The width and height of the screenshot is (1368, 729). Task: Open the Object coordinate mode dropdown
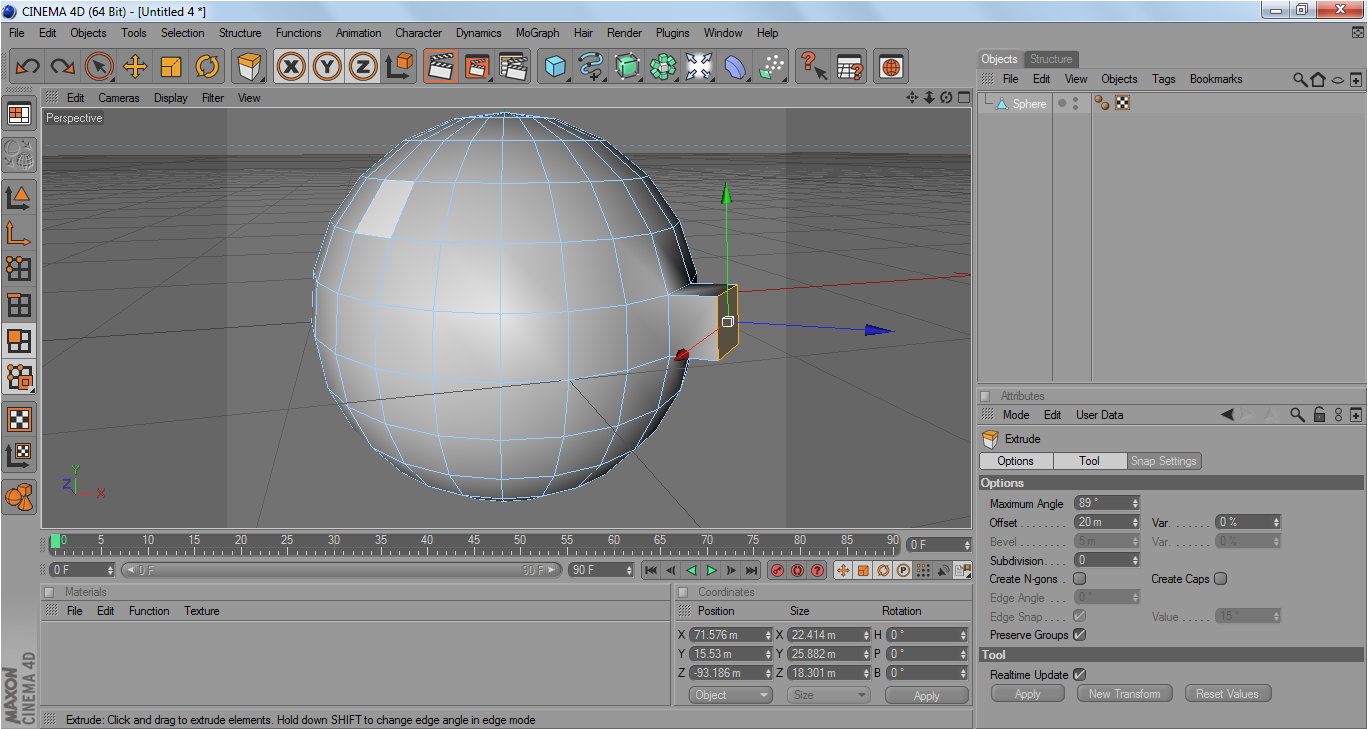730,695
